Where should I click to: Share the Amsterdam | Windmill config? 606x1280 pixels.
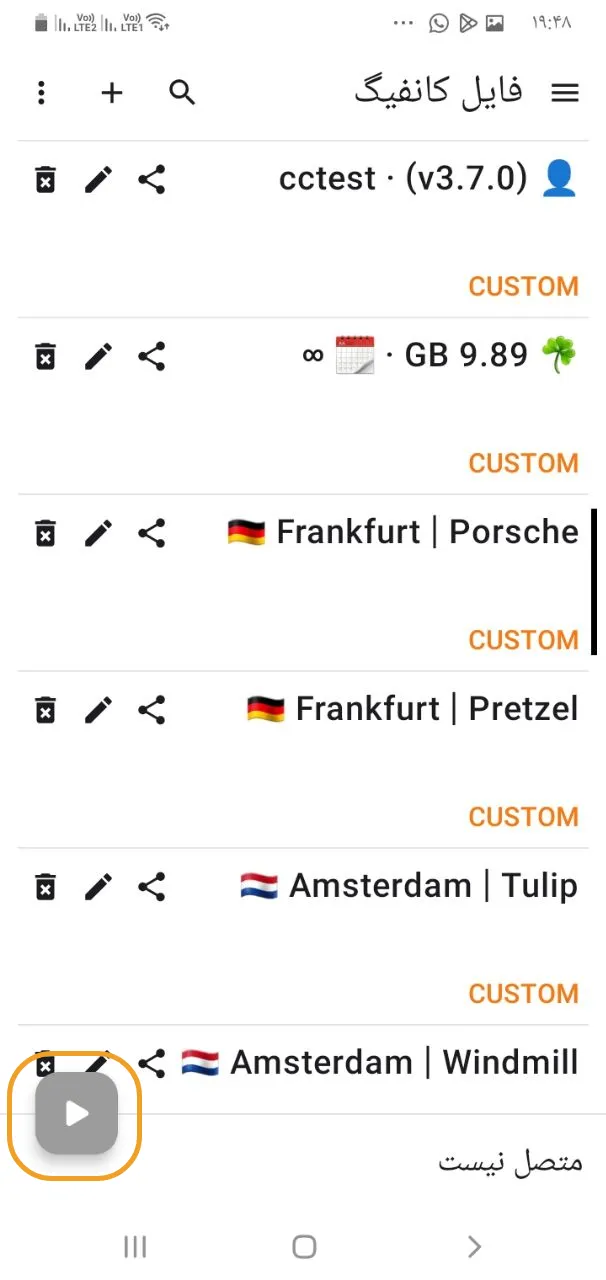pos(151,1063)
